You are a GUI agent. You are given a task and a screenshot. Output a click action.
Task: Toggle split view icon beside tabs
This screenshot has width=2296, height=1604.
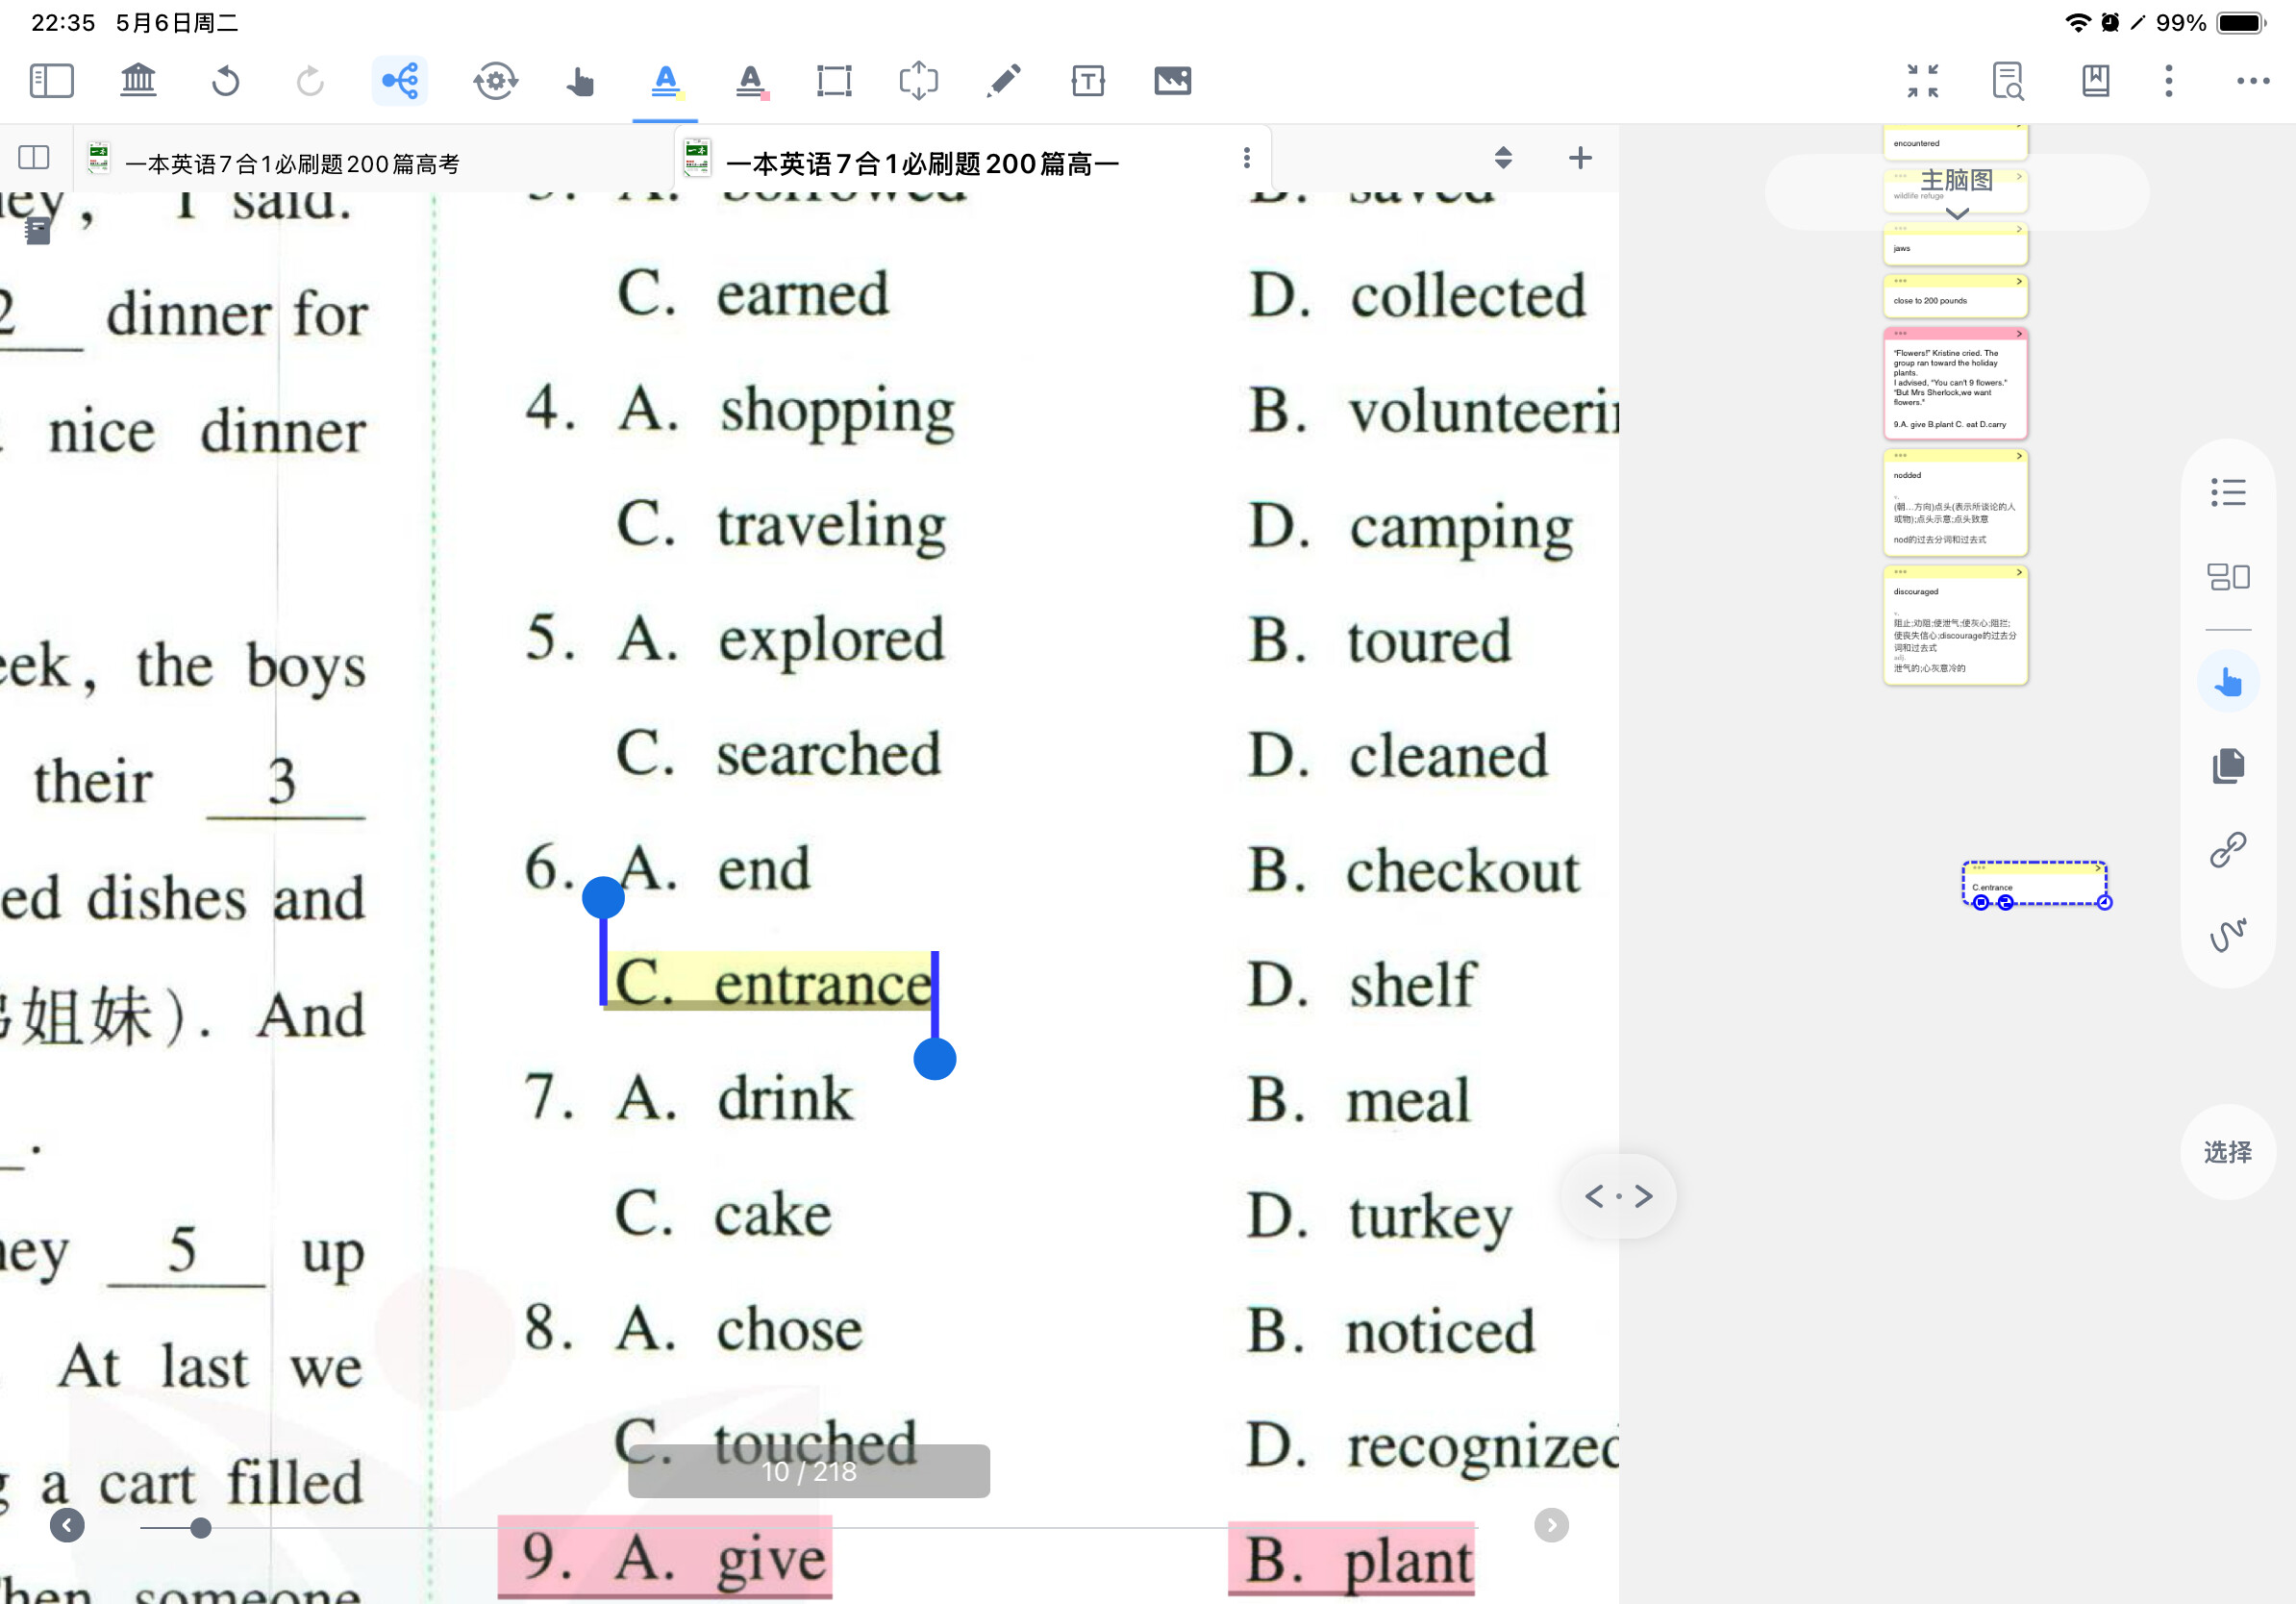(x=34, y=157)
